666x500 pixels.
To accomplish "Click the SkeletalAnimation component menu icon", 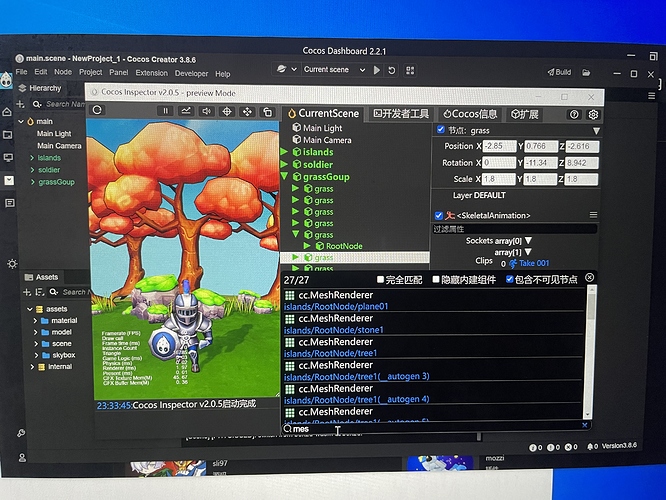I will click(593, 215).
